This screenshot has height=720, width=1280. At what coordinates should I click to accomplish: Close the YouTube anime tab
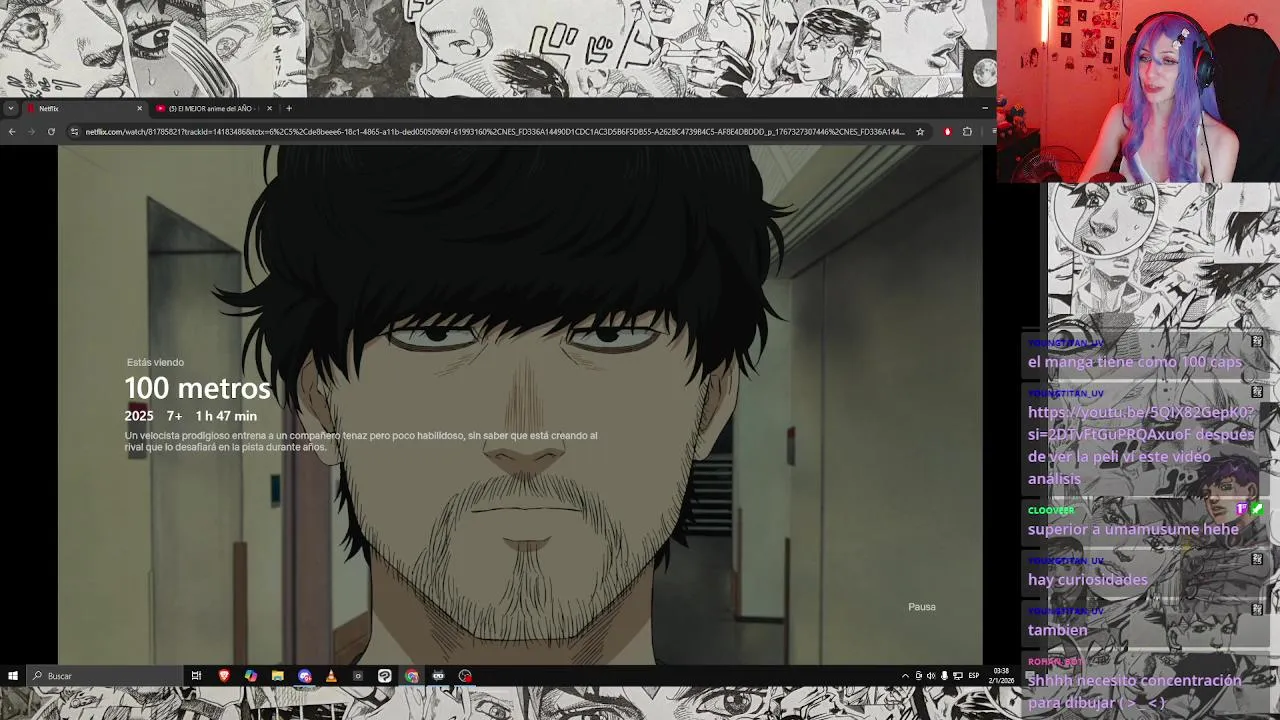269,108
